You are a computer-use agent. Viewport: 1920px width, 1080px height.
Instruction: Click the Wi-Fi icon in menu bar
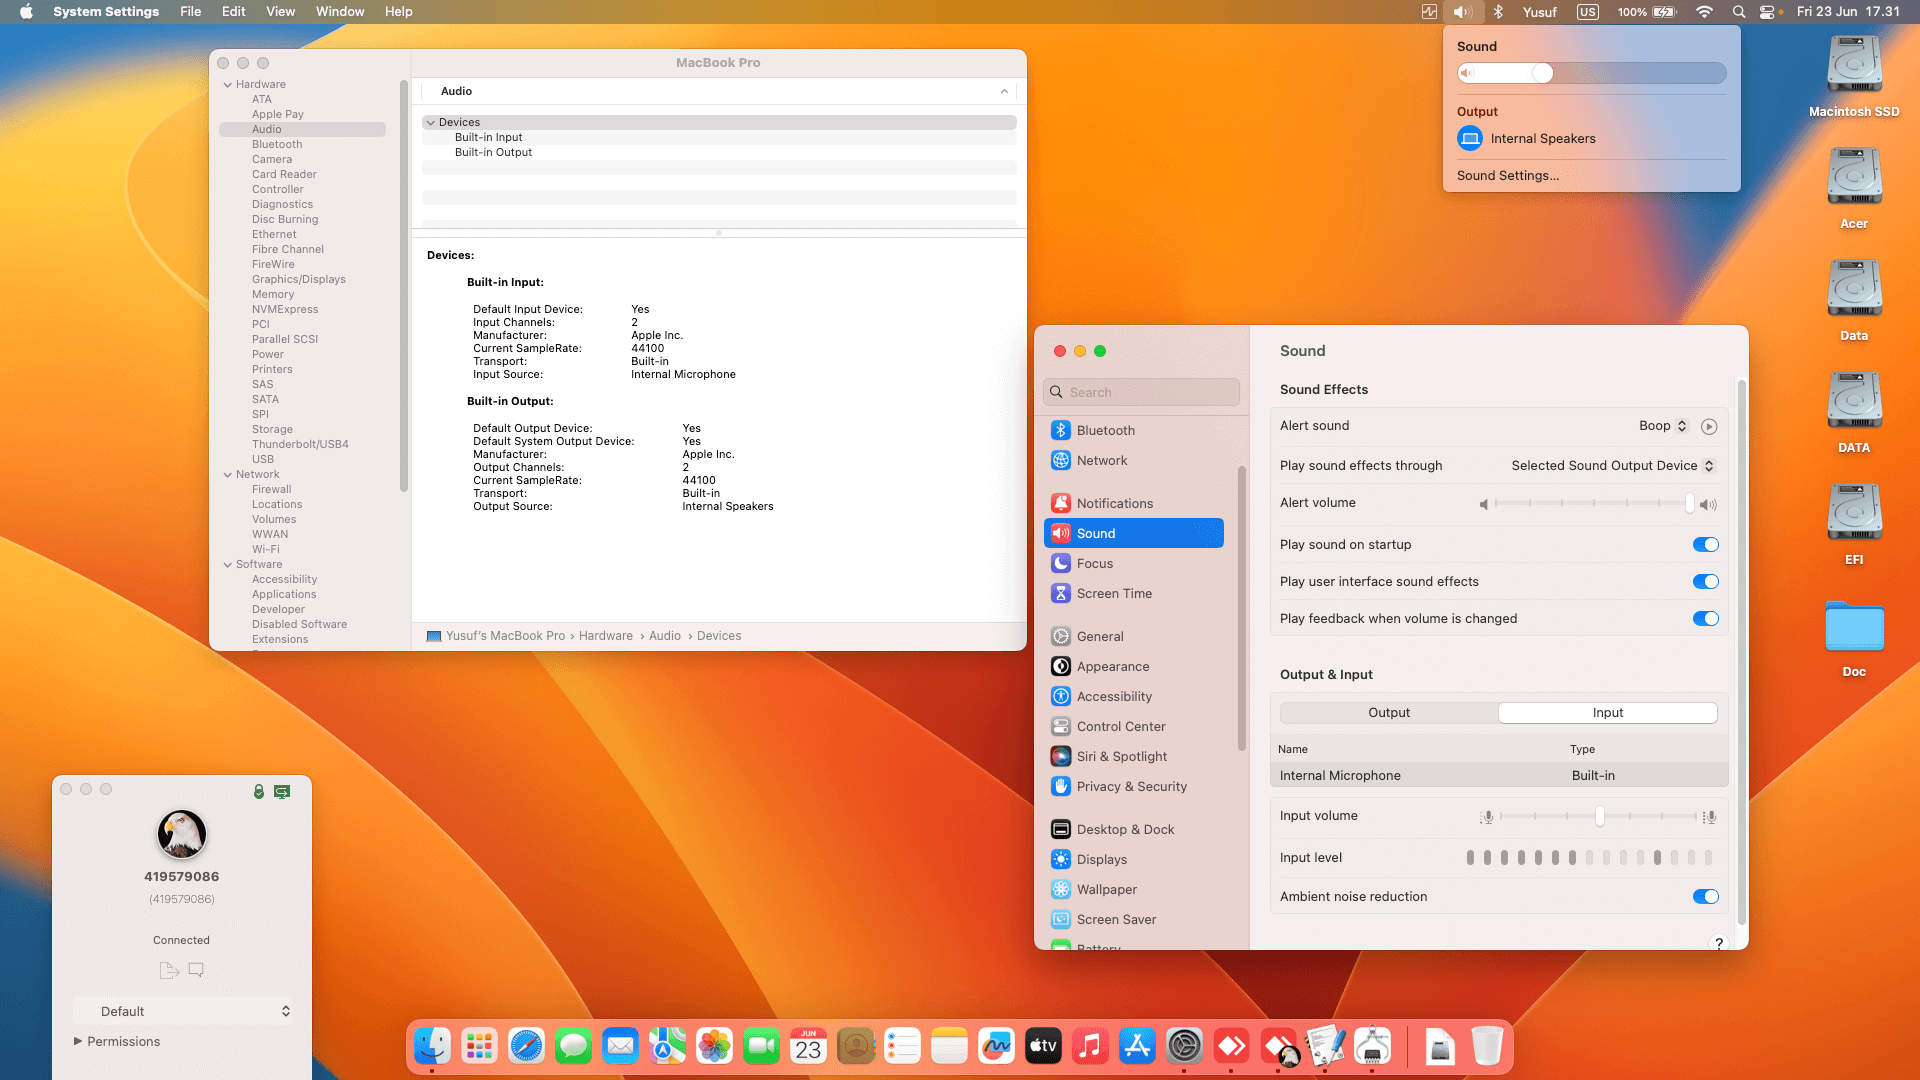[x=1704, y=12]
